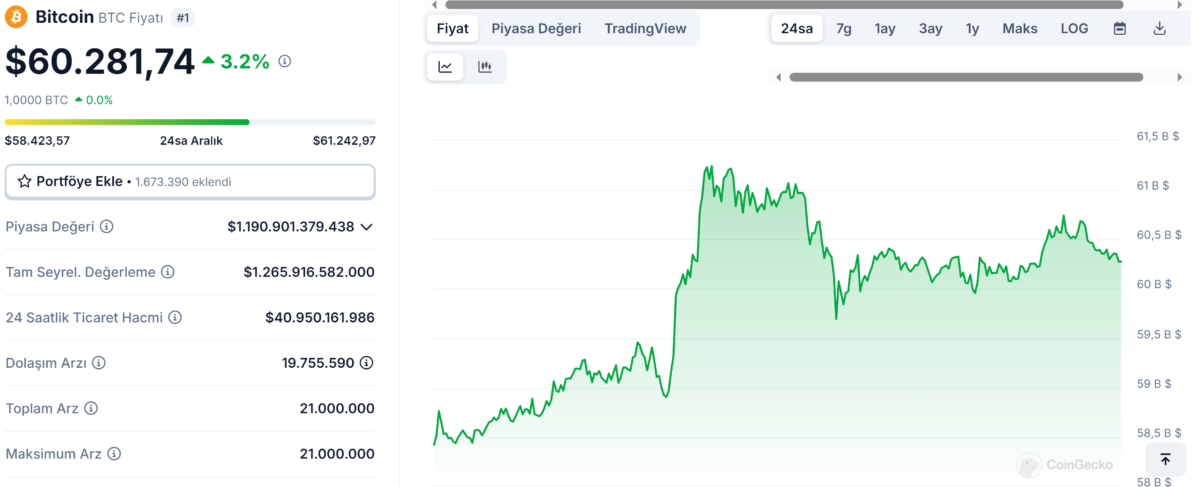
Task: Show info for Piyasa Değeri
Action: click(x=107, y=227)
